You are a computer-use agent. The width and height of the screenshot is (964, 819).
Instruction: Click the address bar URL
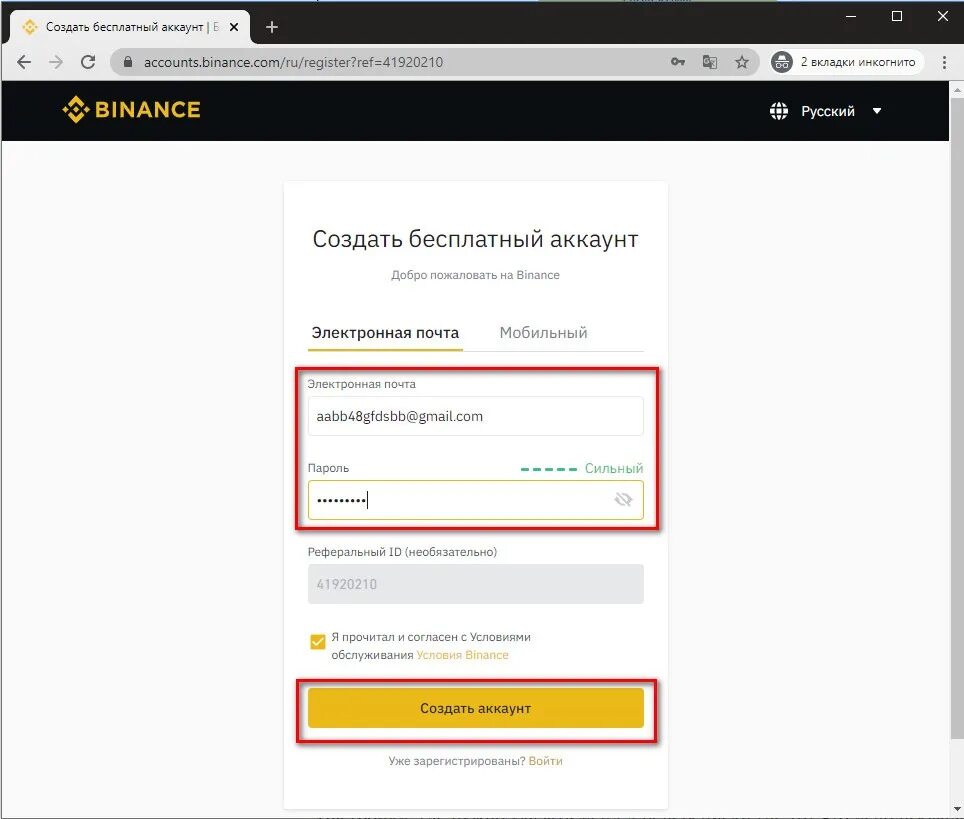(293, 62)
